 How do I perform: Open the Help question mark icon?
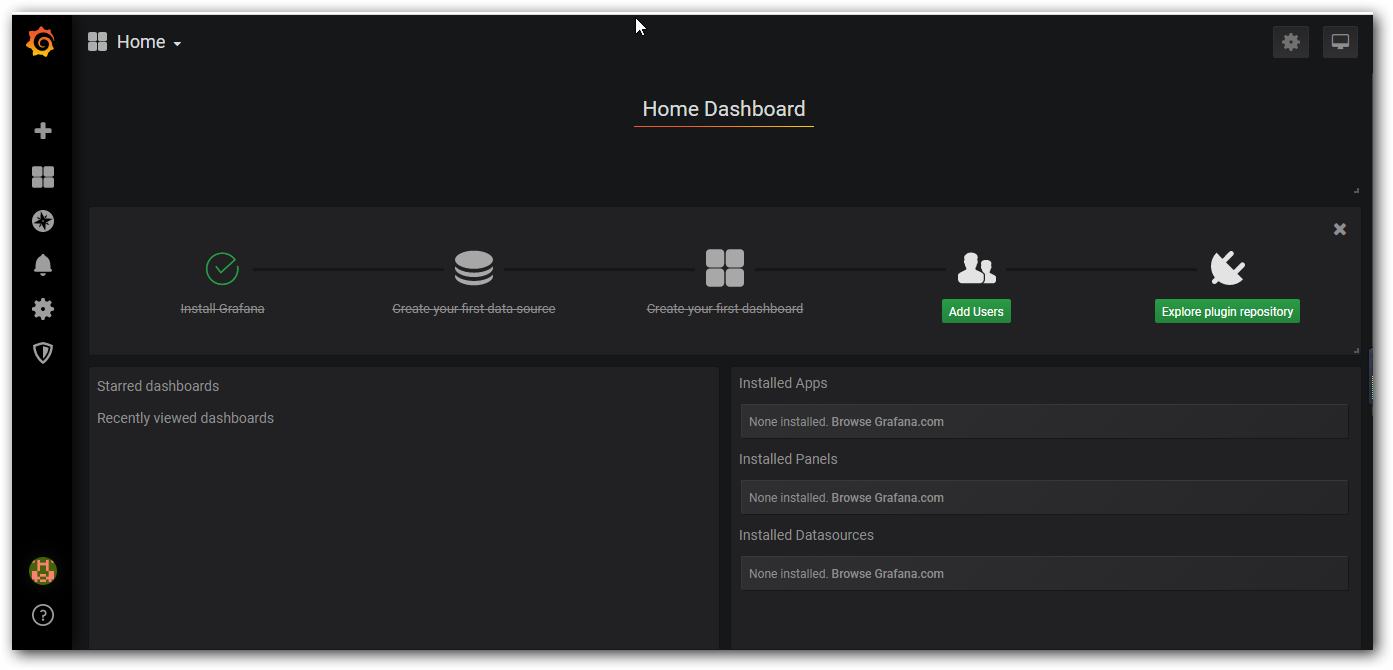(x=43, y=615)
